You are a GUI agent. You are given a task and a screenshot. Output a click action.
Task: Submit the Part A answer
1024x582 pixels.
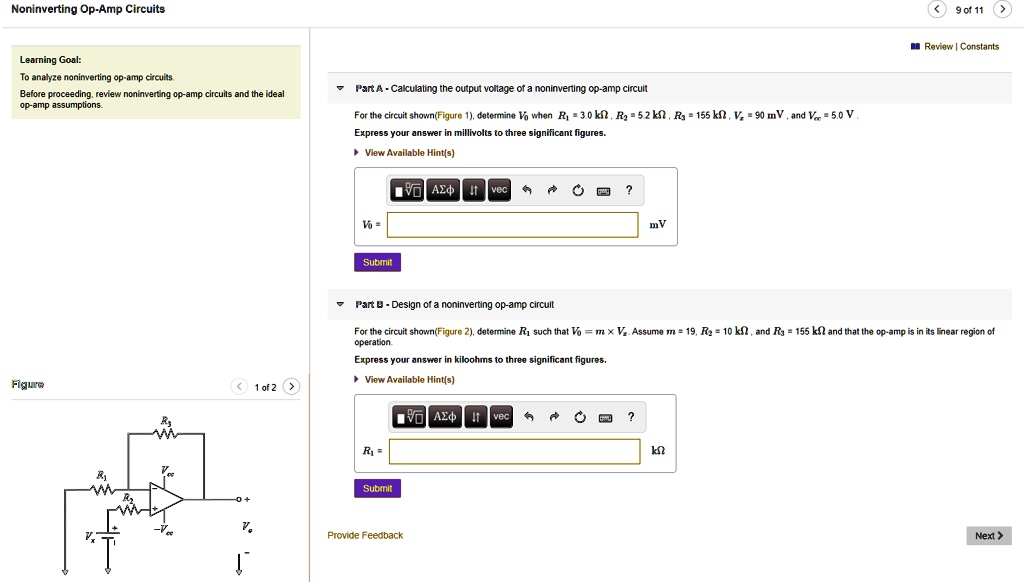[x=377, y=262]
